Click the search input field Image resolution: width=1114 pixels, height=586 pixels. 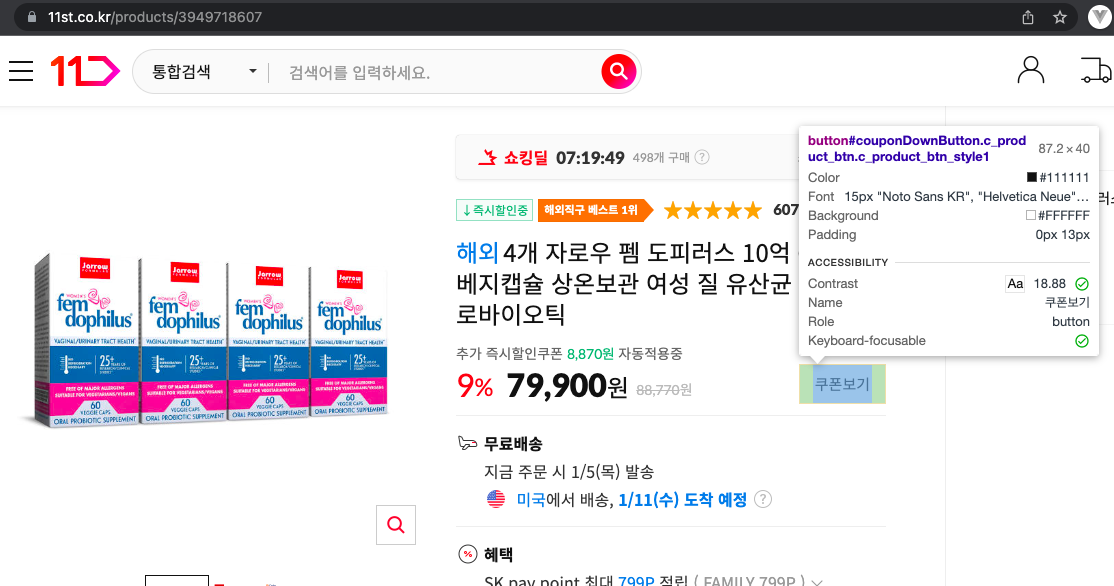(x=437, y=72)
